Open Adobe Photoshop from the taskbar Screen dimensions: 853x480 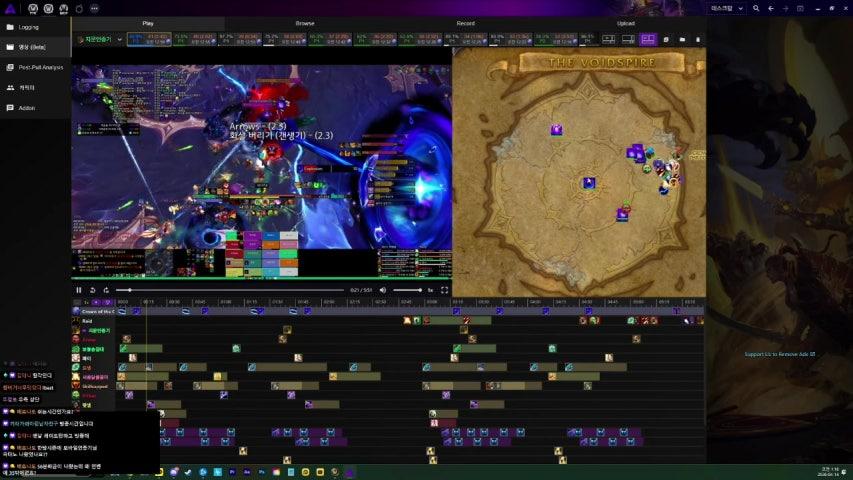pyautogui.click(x=262, y=472)
